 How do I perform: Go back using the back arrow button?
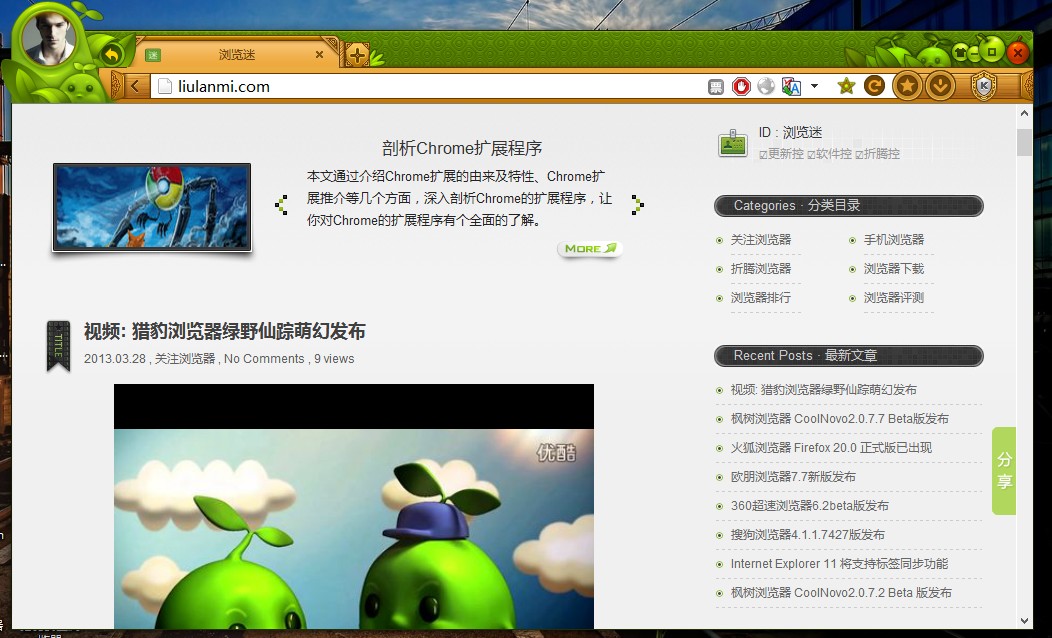coord(136,86)
